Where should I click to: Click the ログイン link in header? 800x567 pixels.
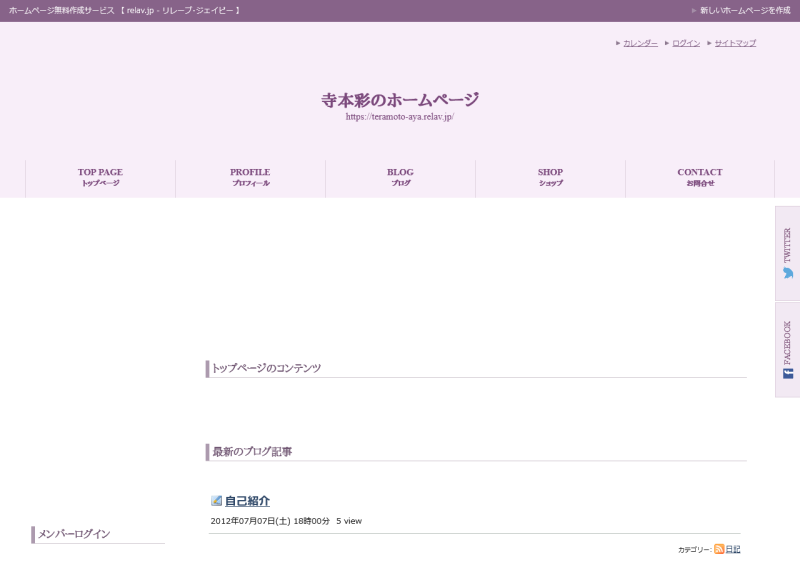tap(686, 43)
